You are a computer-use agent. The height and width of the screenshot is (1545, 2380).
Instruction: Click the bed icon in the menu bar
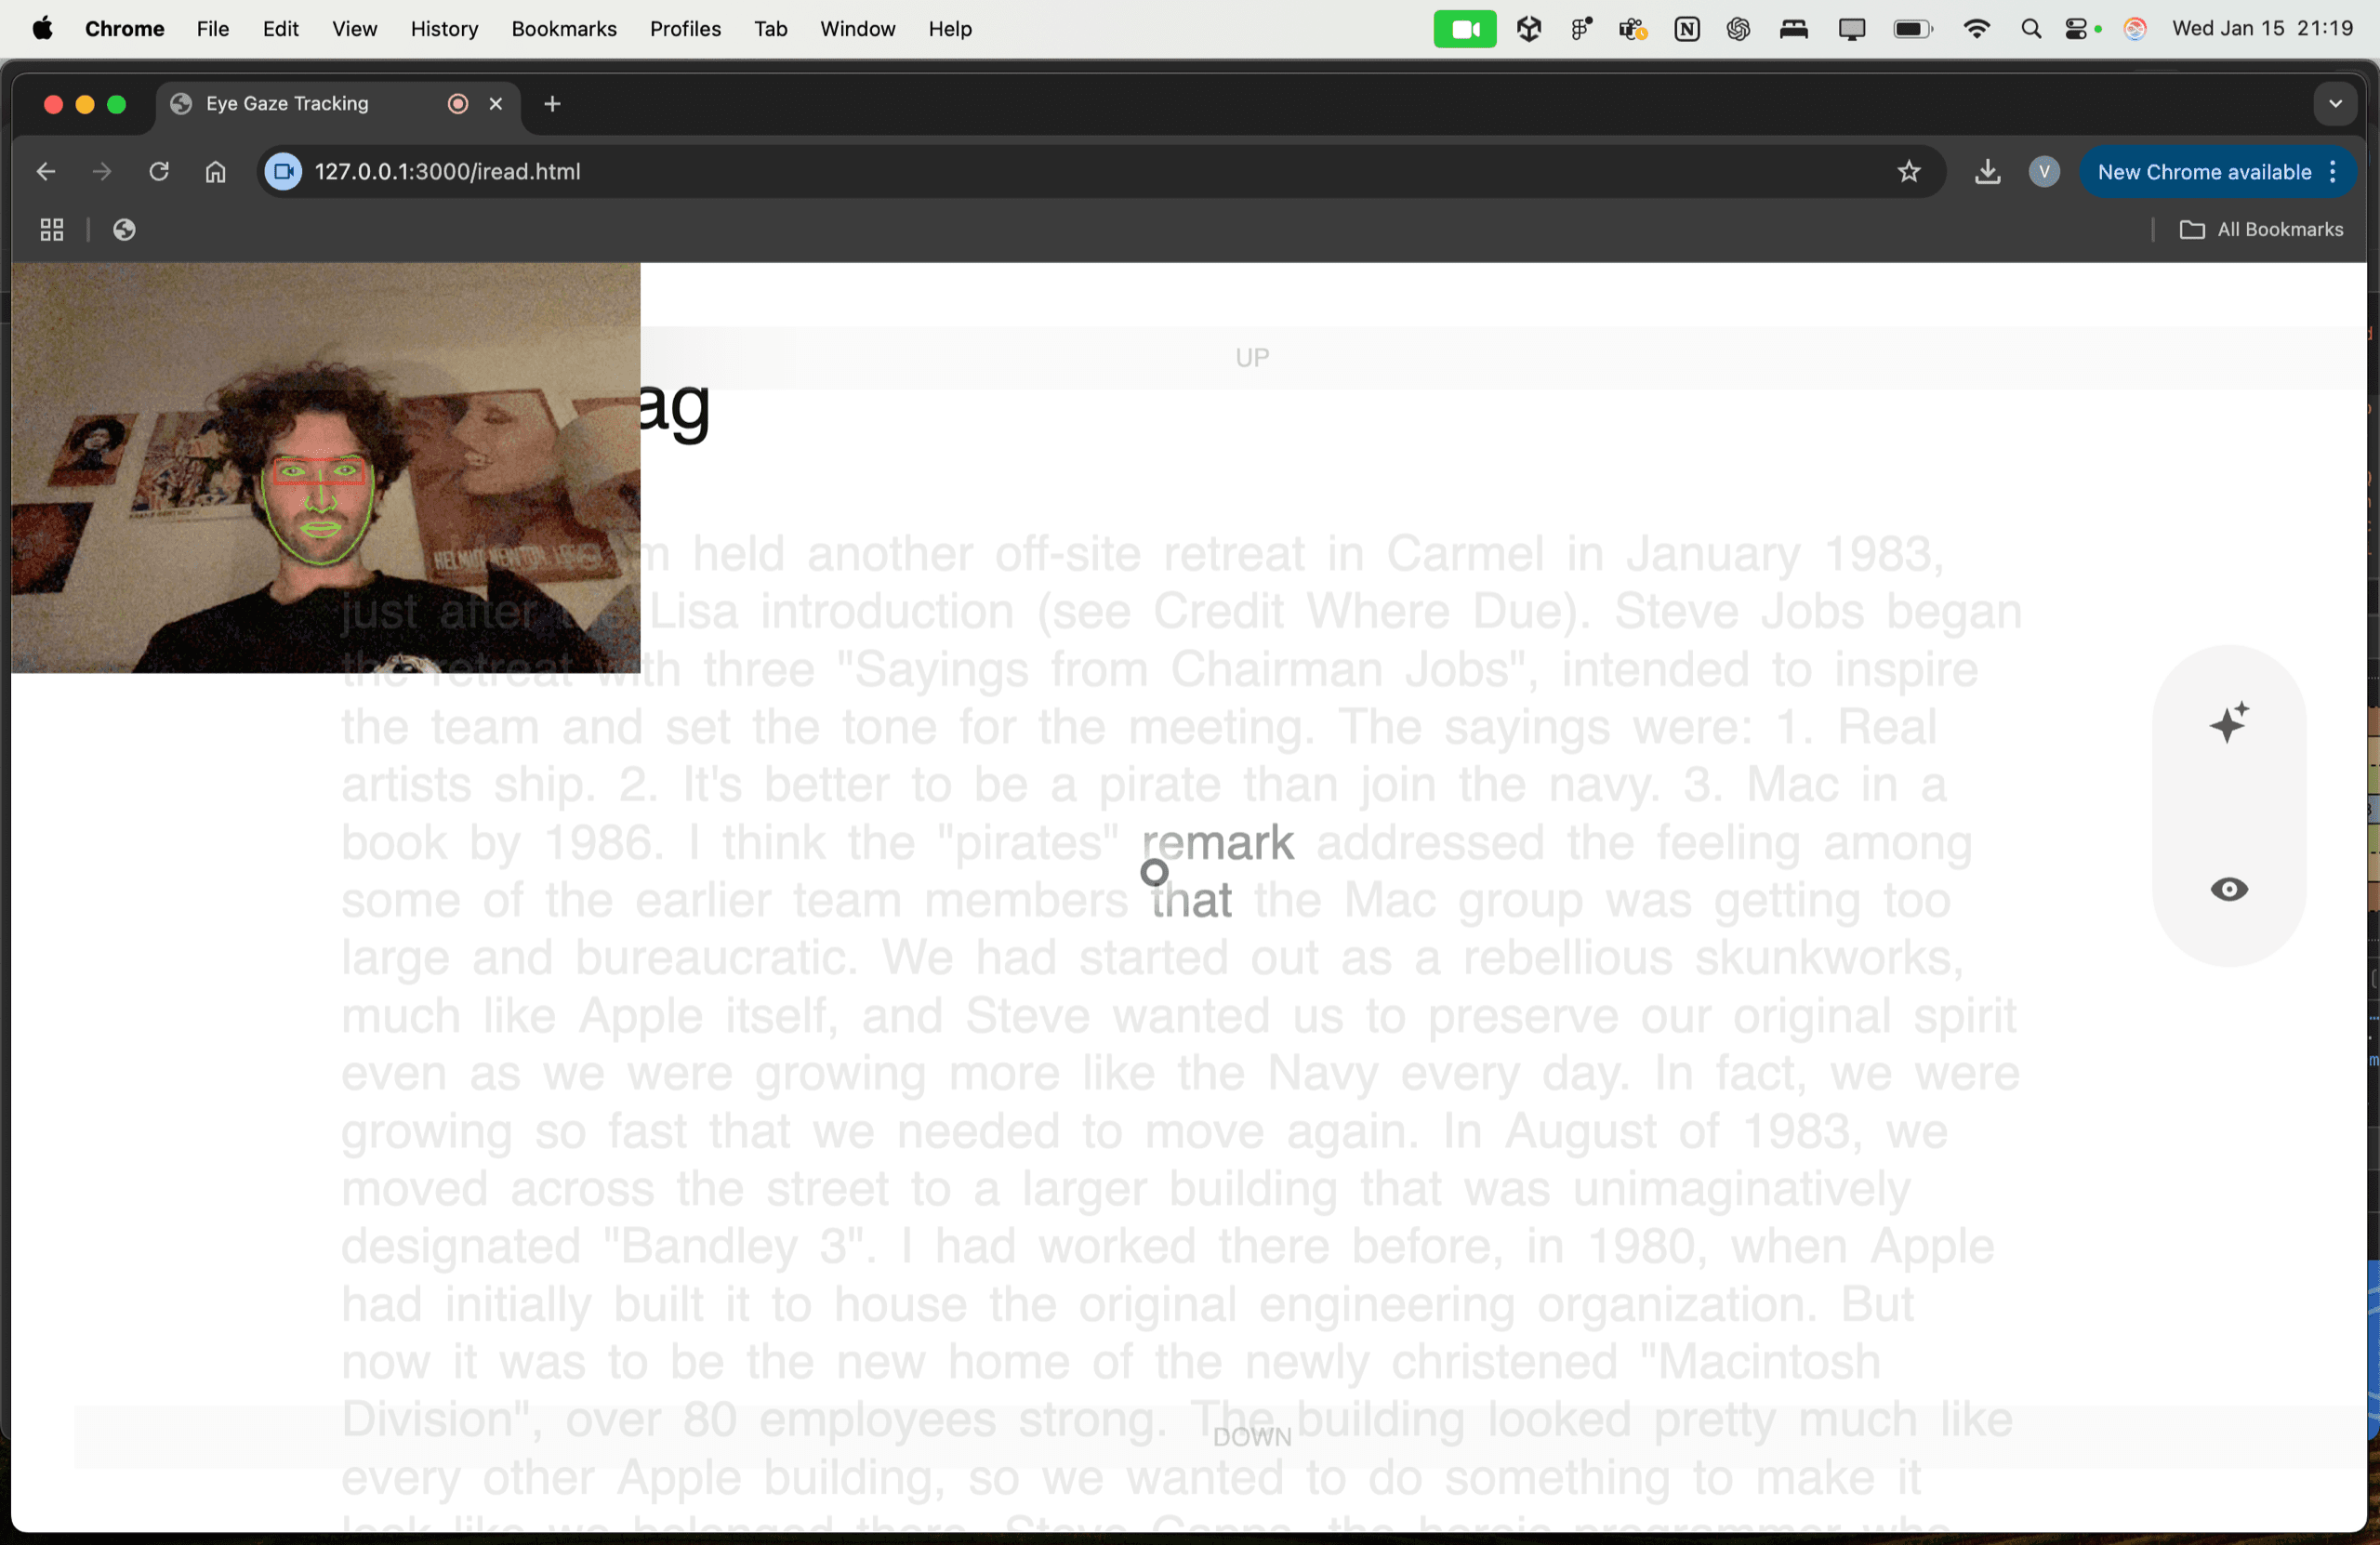click(x=1794, y=29)
